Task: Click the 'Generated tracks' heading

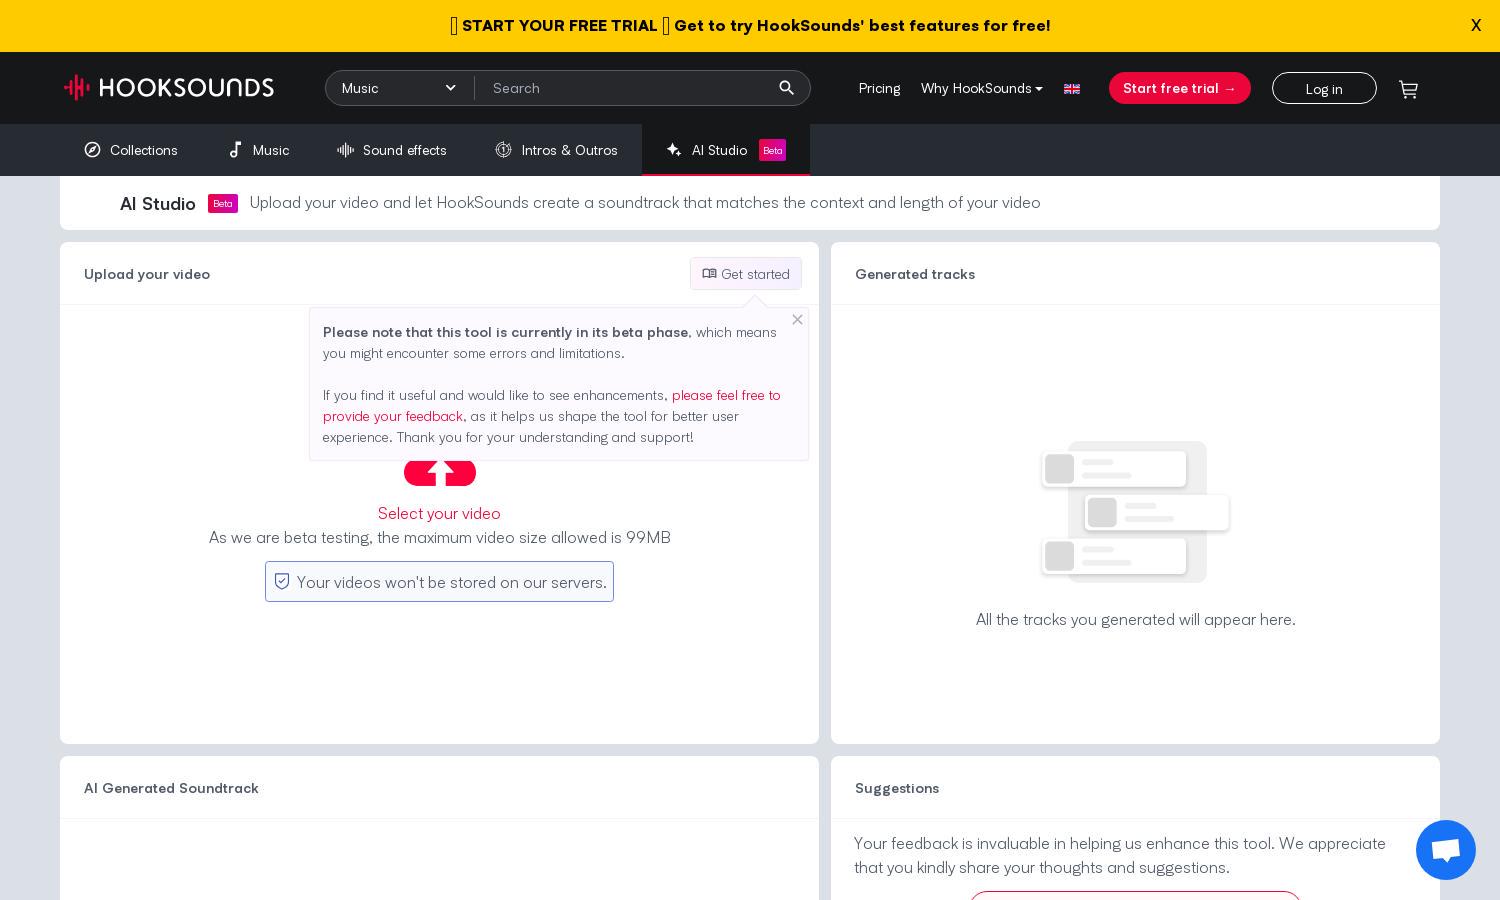Action: coord(915,274)
